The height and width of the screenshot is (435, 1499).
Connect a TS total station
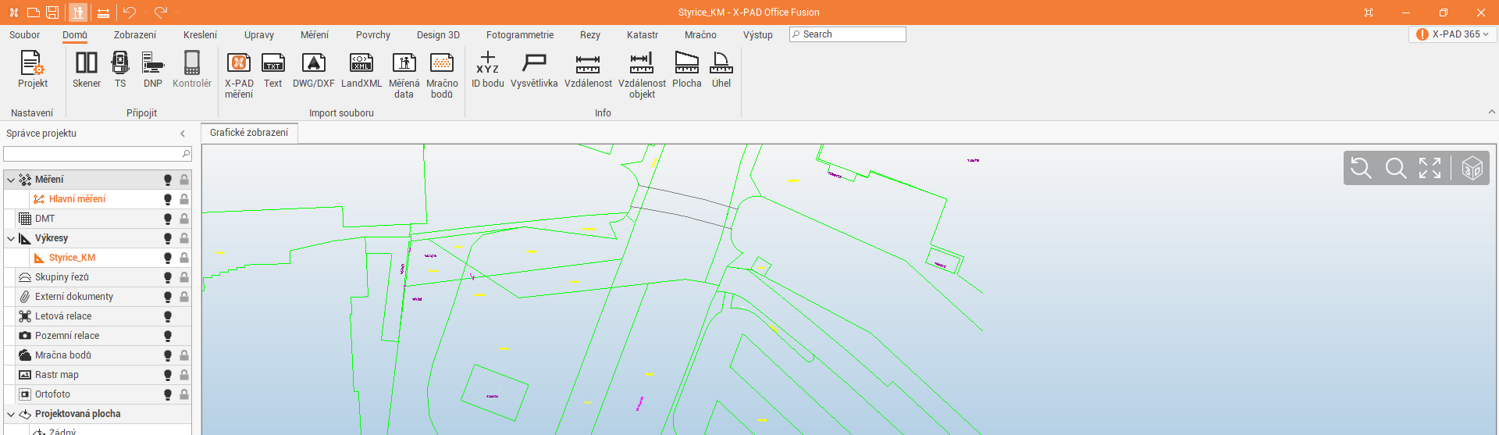pyautogui.click(x=120, y=69)
